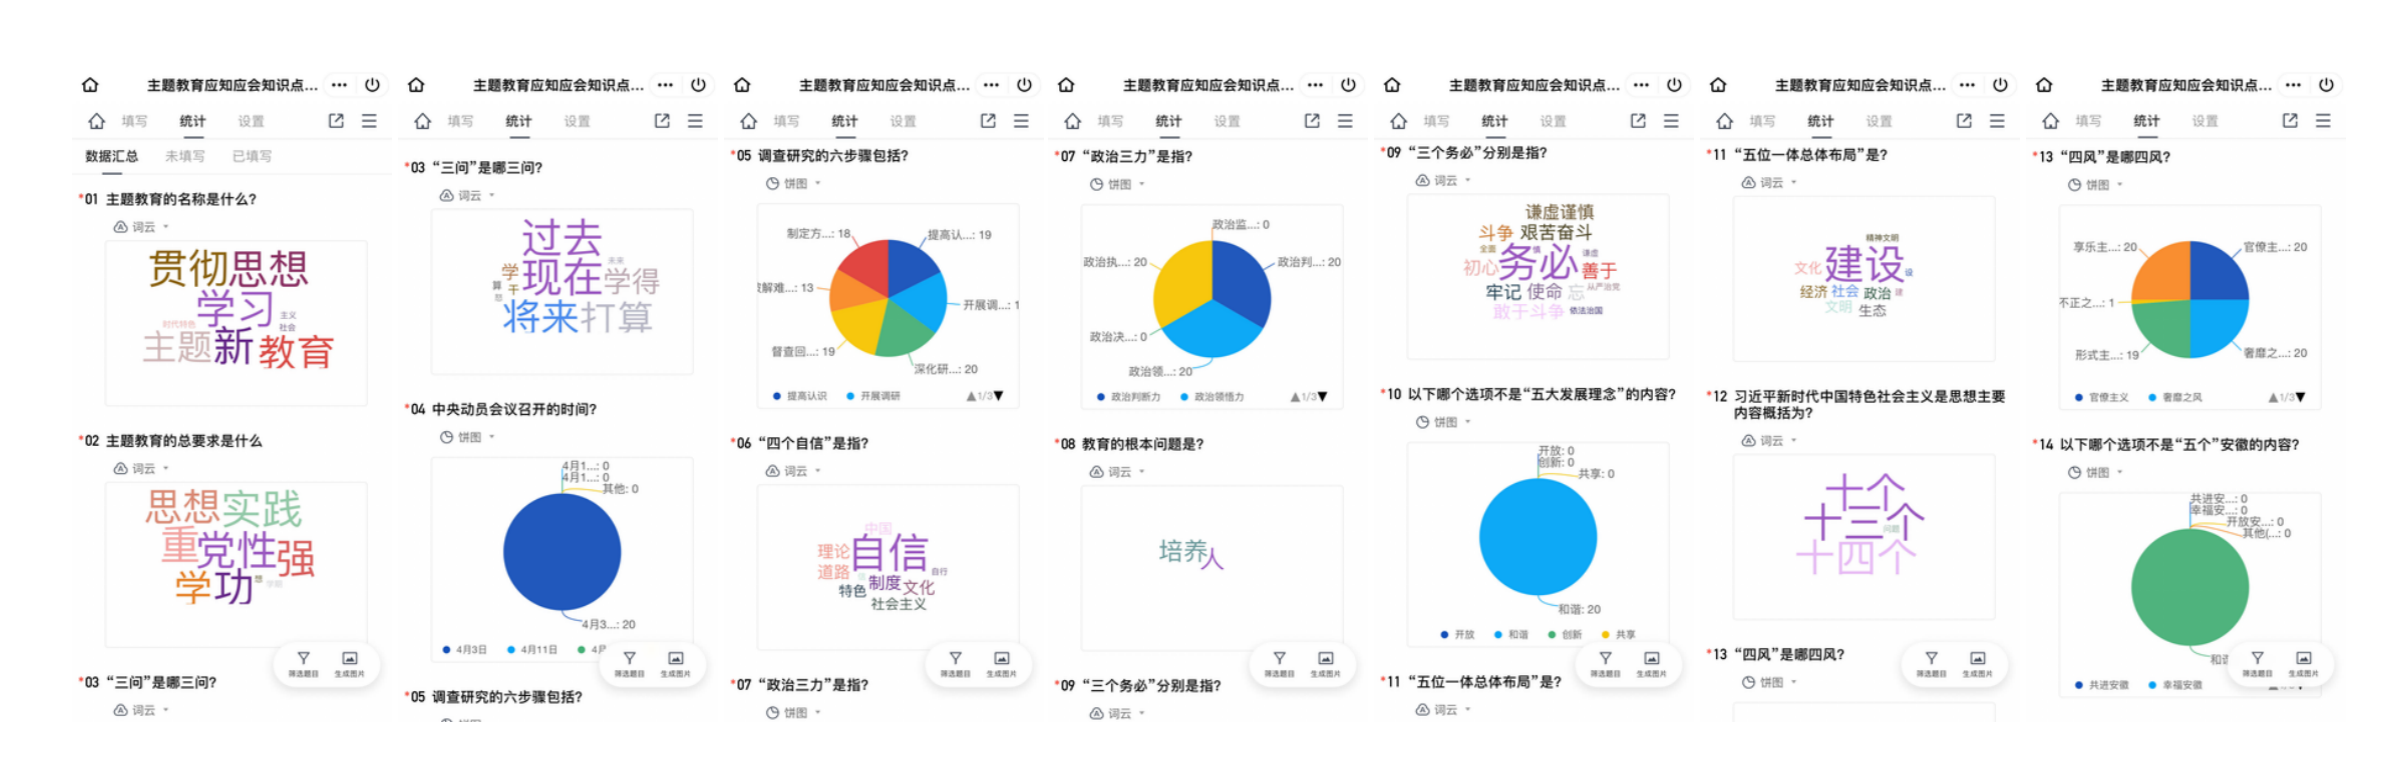2404x778 pixels.
Task: Tap power icon in the question-06 panel header
Action: pos(1024,85)
